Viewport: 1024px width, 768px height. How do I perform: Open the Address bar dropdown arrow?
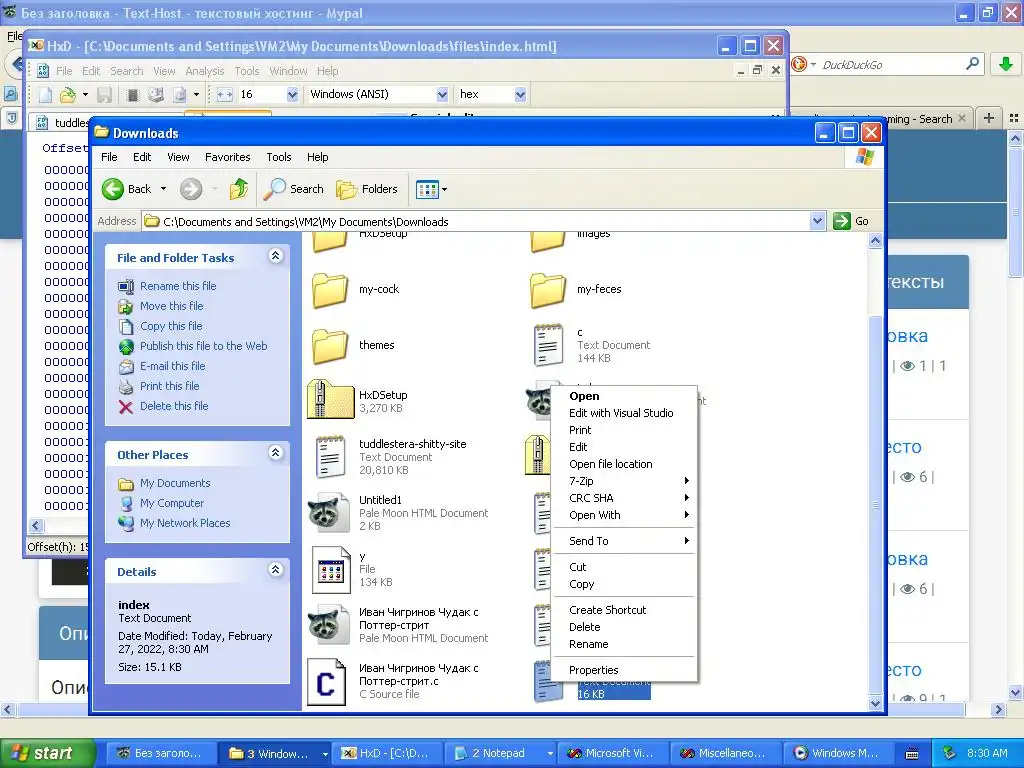[x=817, y=221]
